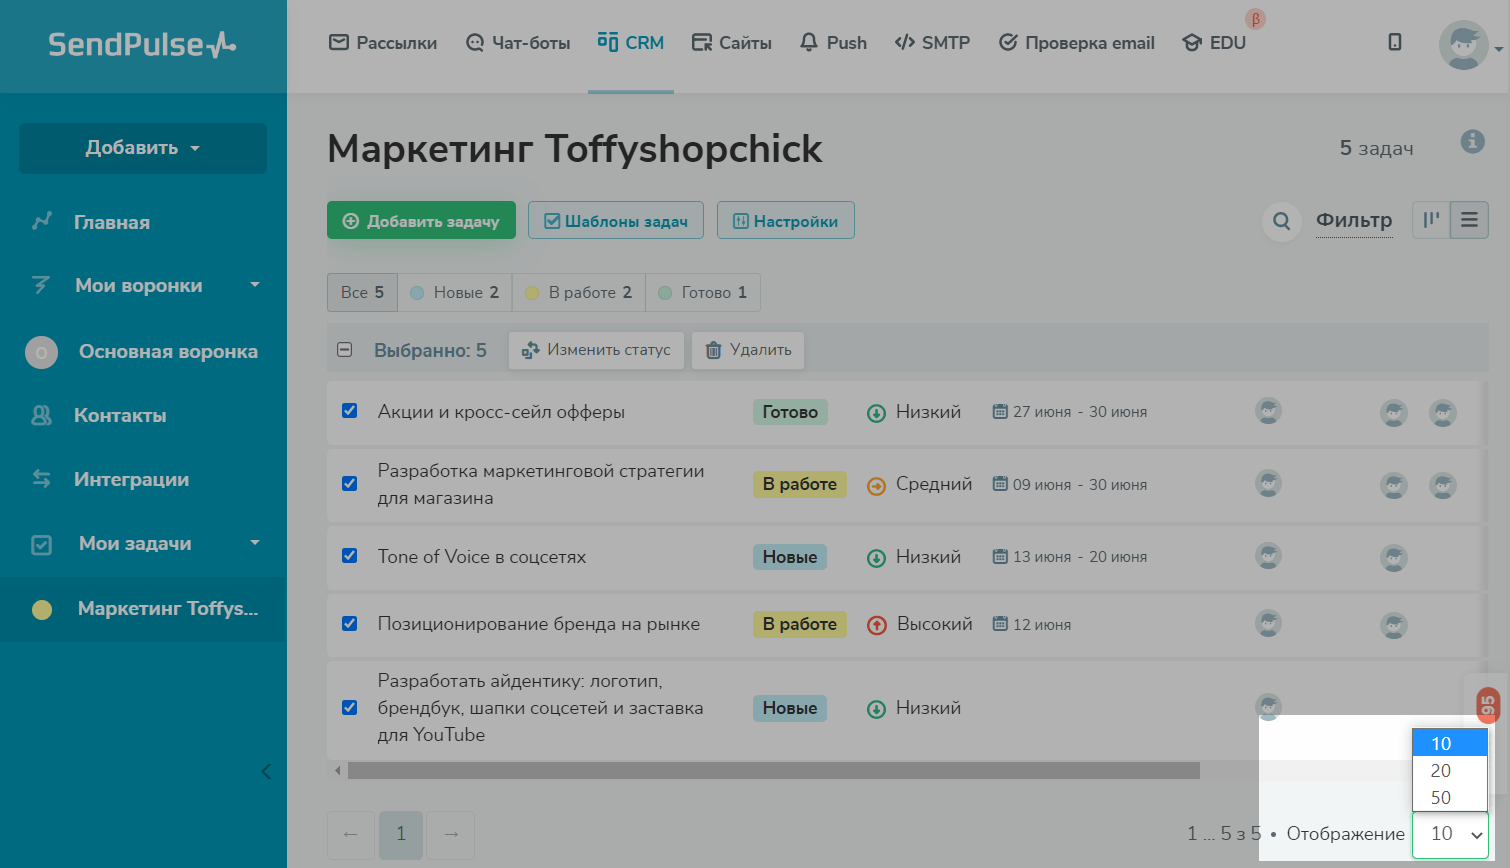The height and width of the screenshot is (868, 1510).
Task: Open task search with magnifier icon
Action: click(x=1281, y=221)
